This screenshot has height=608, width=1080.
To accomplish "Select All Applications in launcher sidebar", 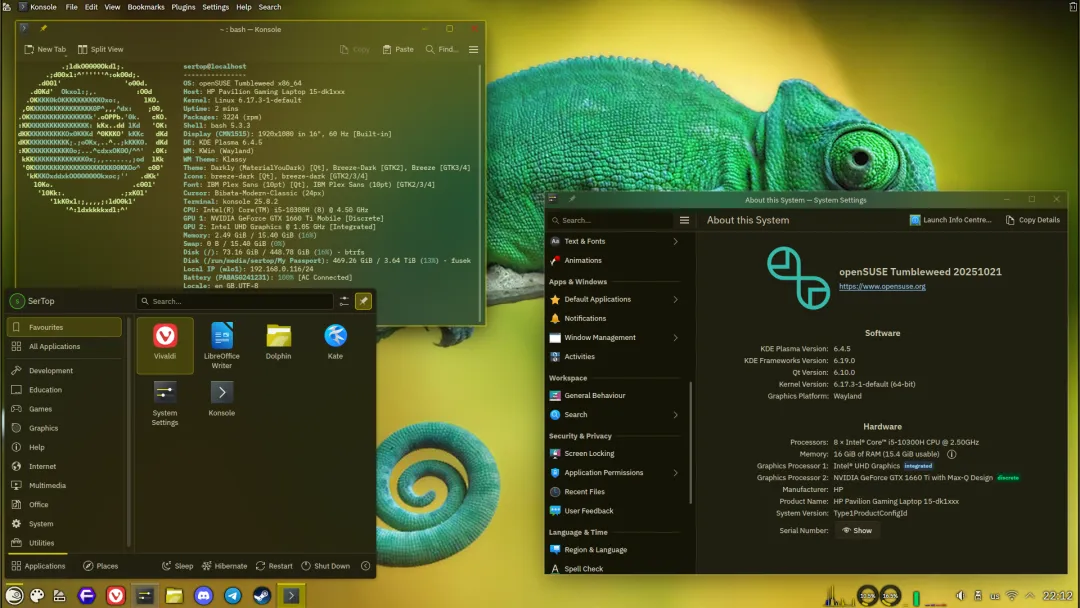I will click(64, 347).
